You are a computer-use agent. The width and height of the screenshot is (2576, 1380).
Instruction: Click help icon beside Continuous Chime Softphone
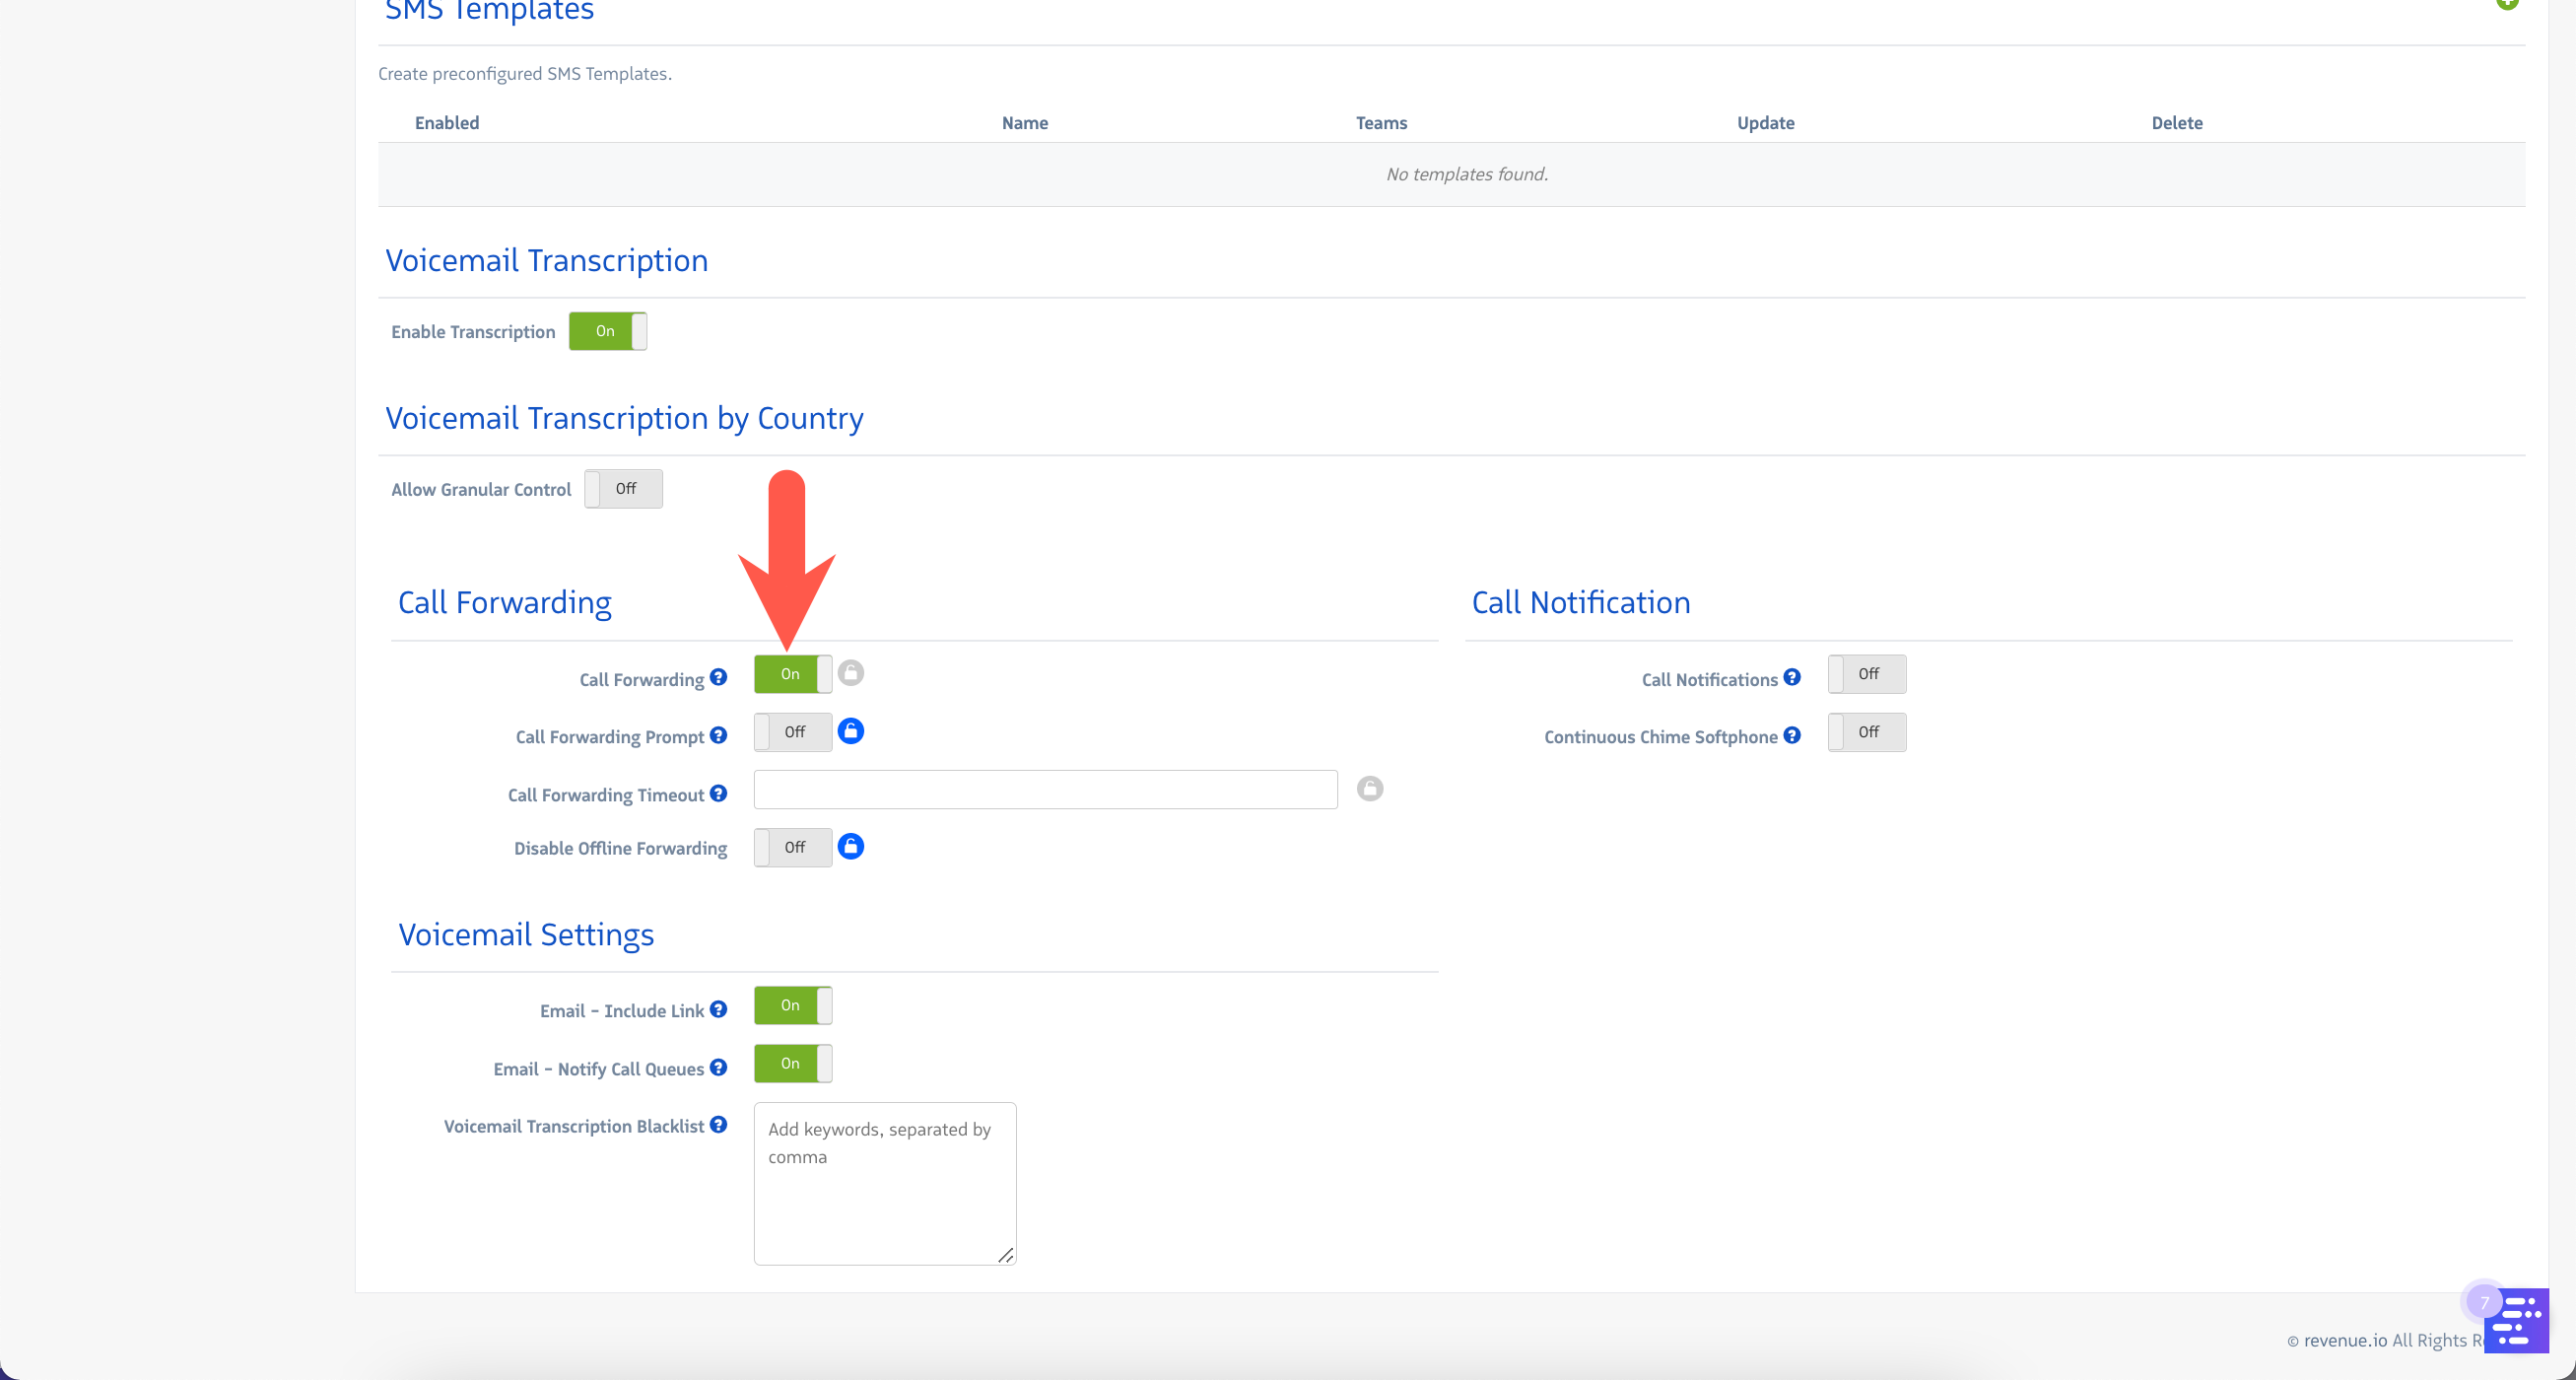click(1791, 736)
